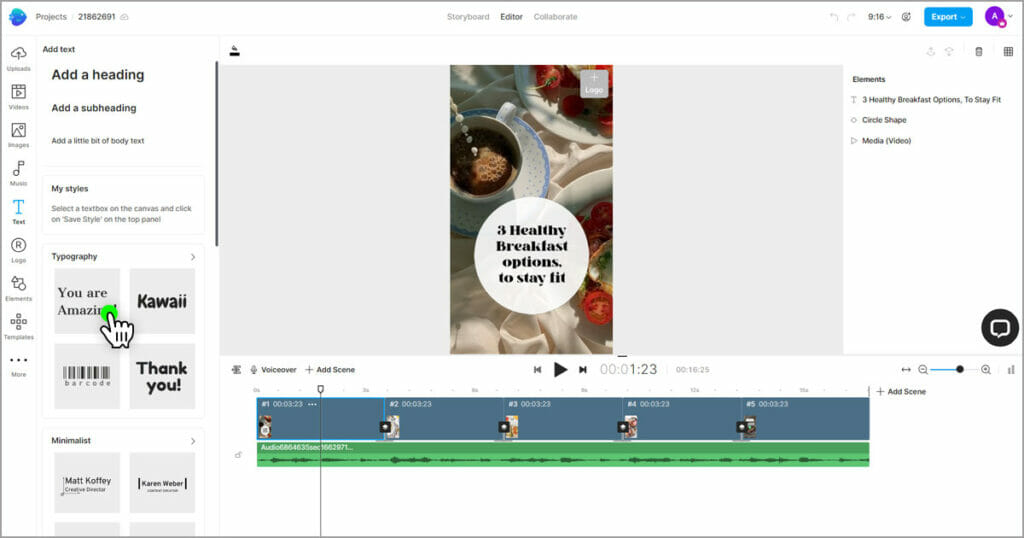The image size is (1024, 538).
Task: Select the You are Amazing text style
Action: coord(87,301)
